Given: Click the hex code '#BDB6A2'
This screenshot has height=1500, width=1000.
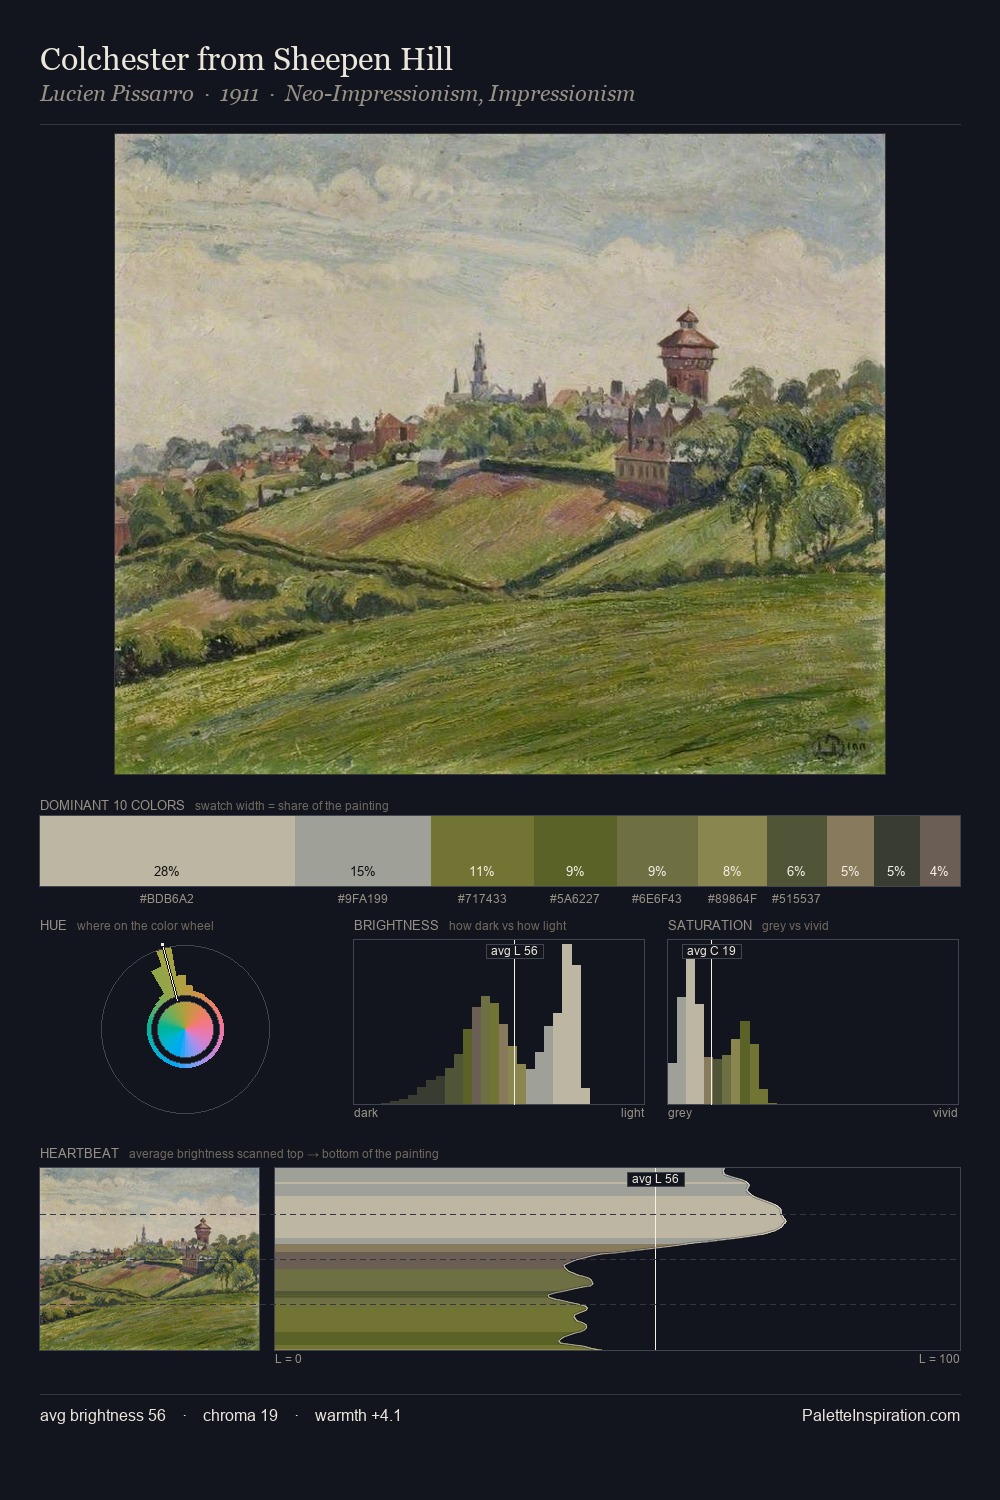Looking at the screenshot, I should 167,899.
